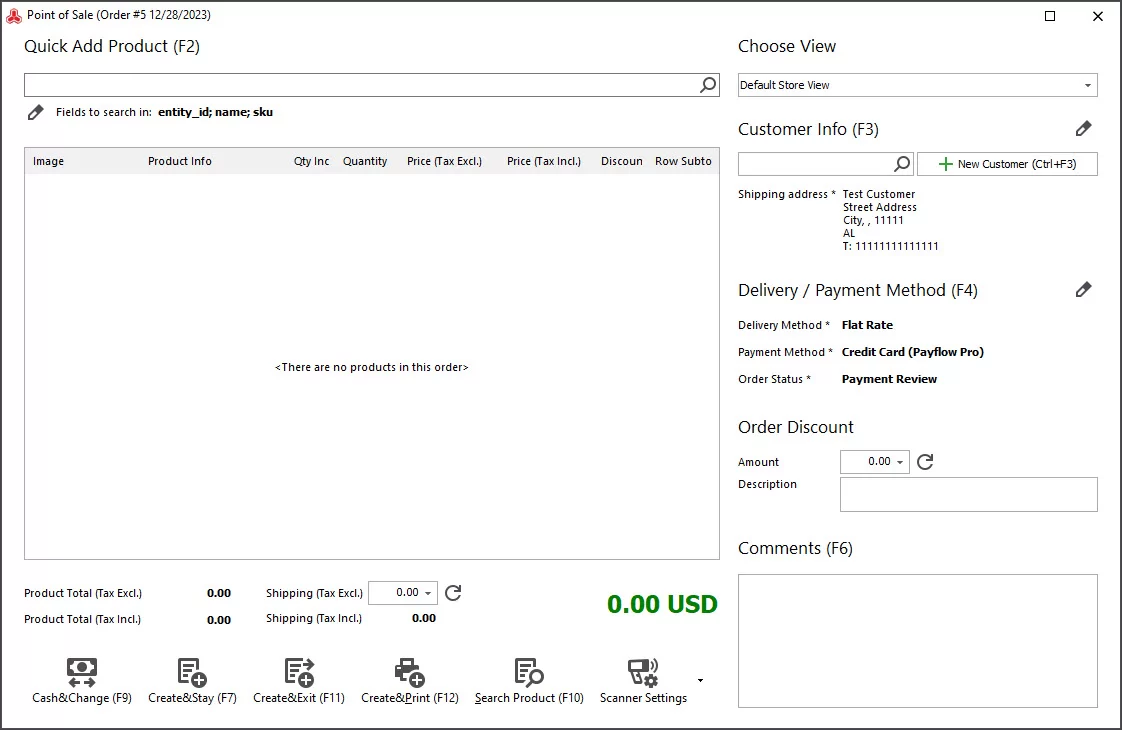Click the Product Info column header
The width and height of the screenshot is (1122, 730).
pos(180,161)
